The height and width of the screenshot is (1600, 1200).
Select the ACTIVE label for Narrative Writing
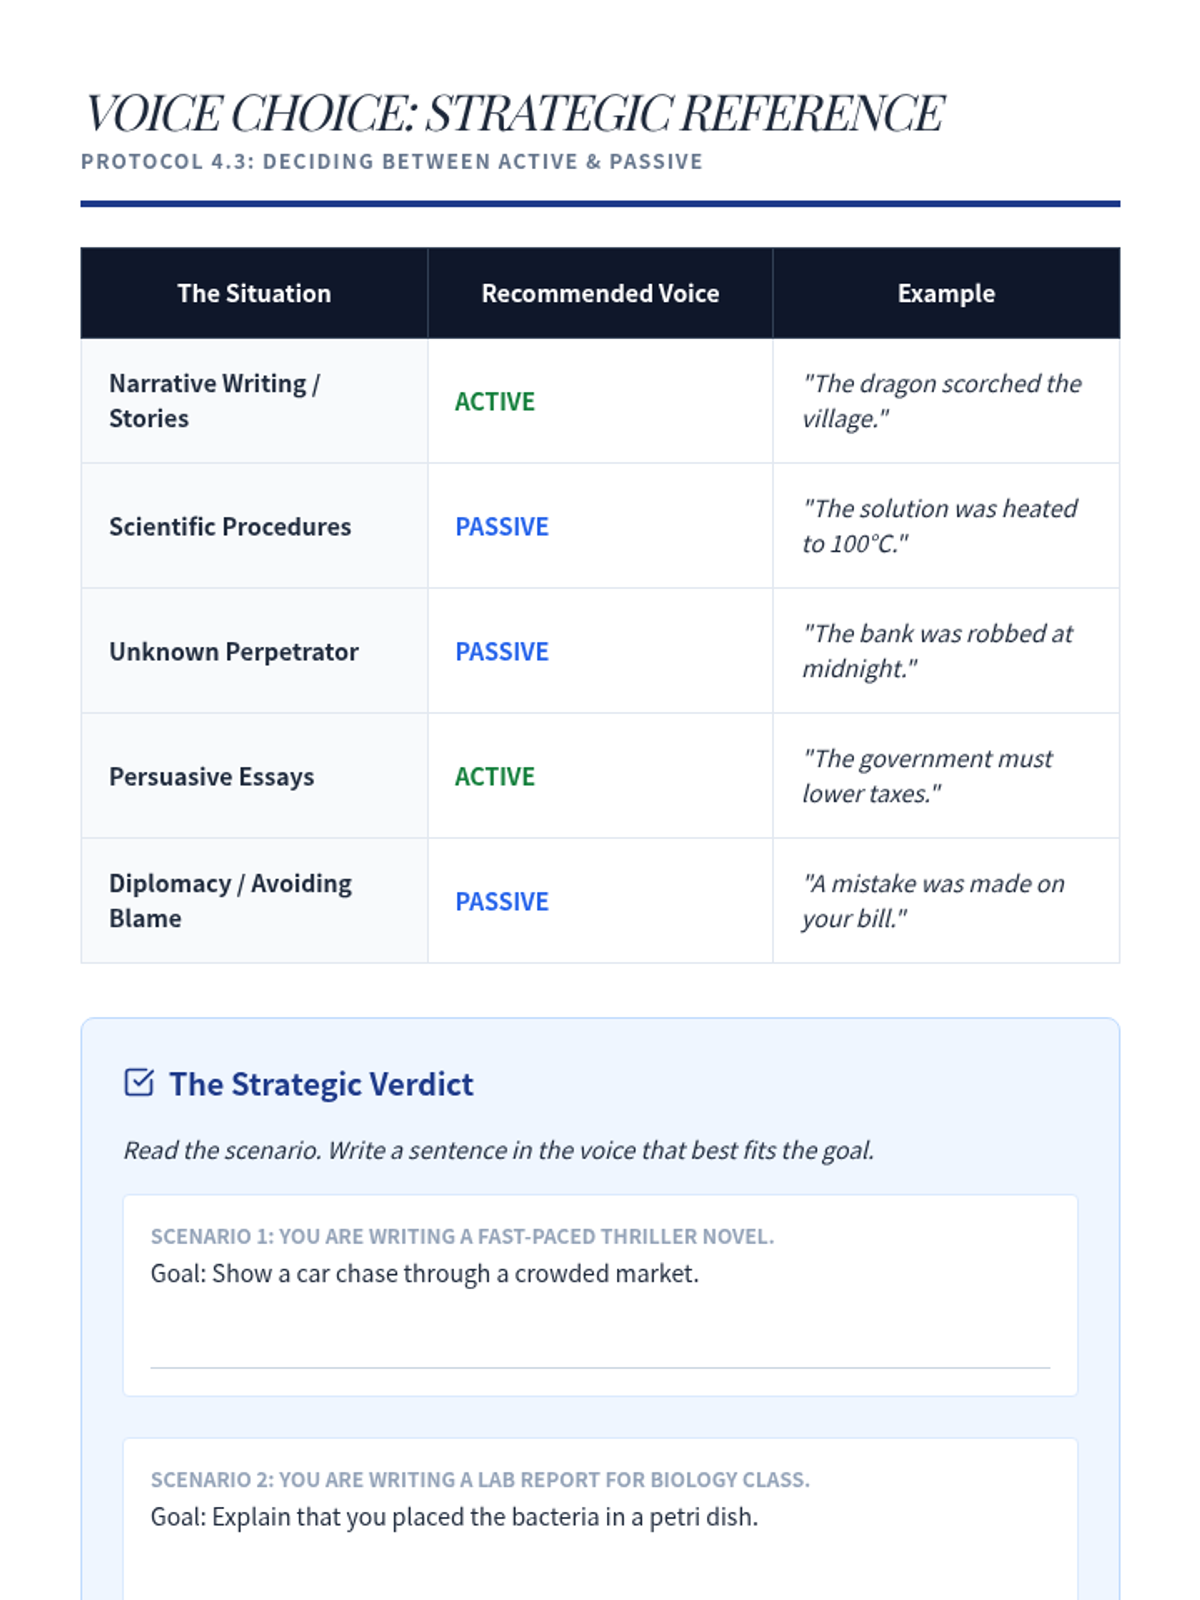click(495, 402)
